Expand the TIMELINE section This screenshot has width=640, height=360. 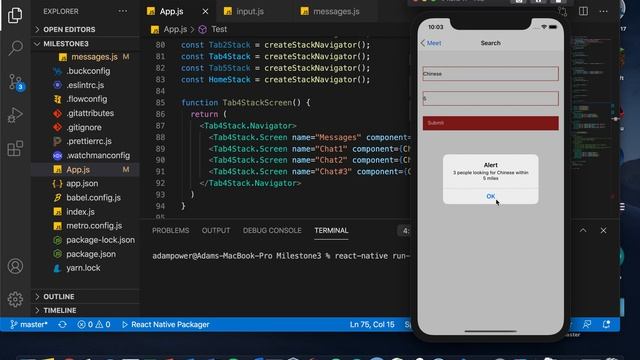click(85, 310)
